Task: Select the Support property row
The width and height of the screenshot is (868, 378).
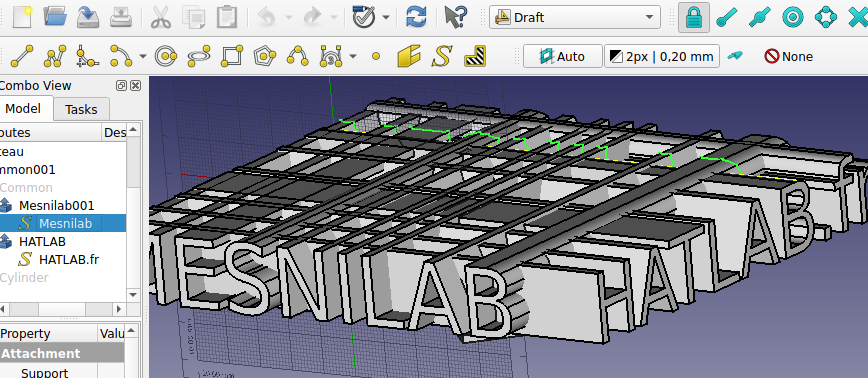Action: click(45, 372)
